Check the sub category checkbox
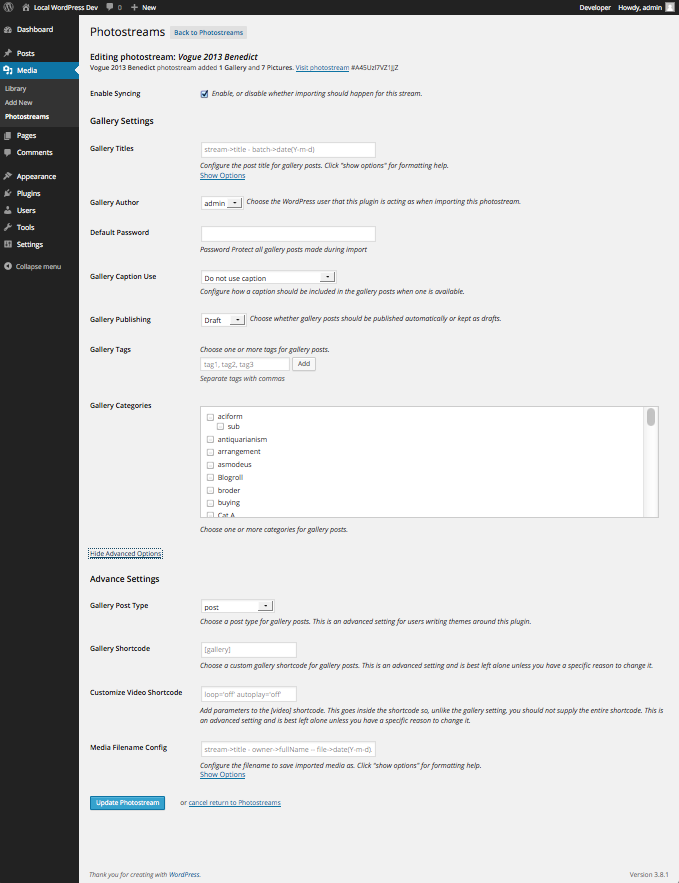Image resolution: width=679 pixels, height=883 pixels. point(220,427)
